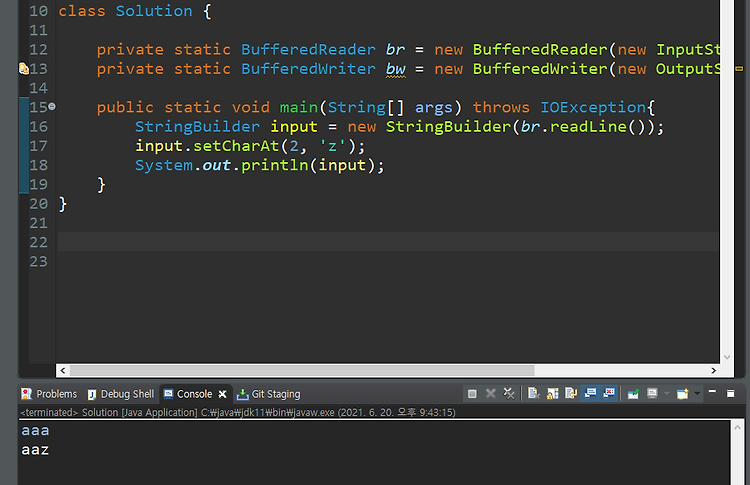Click the console vertical scrollbar up arrow
The image size is (750, 485).
[737, 428]
